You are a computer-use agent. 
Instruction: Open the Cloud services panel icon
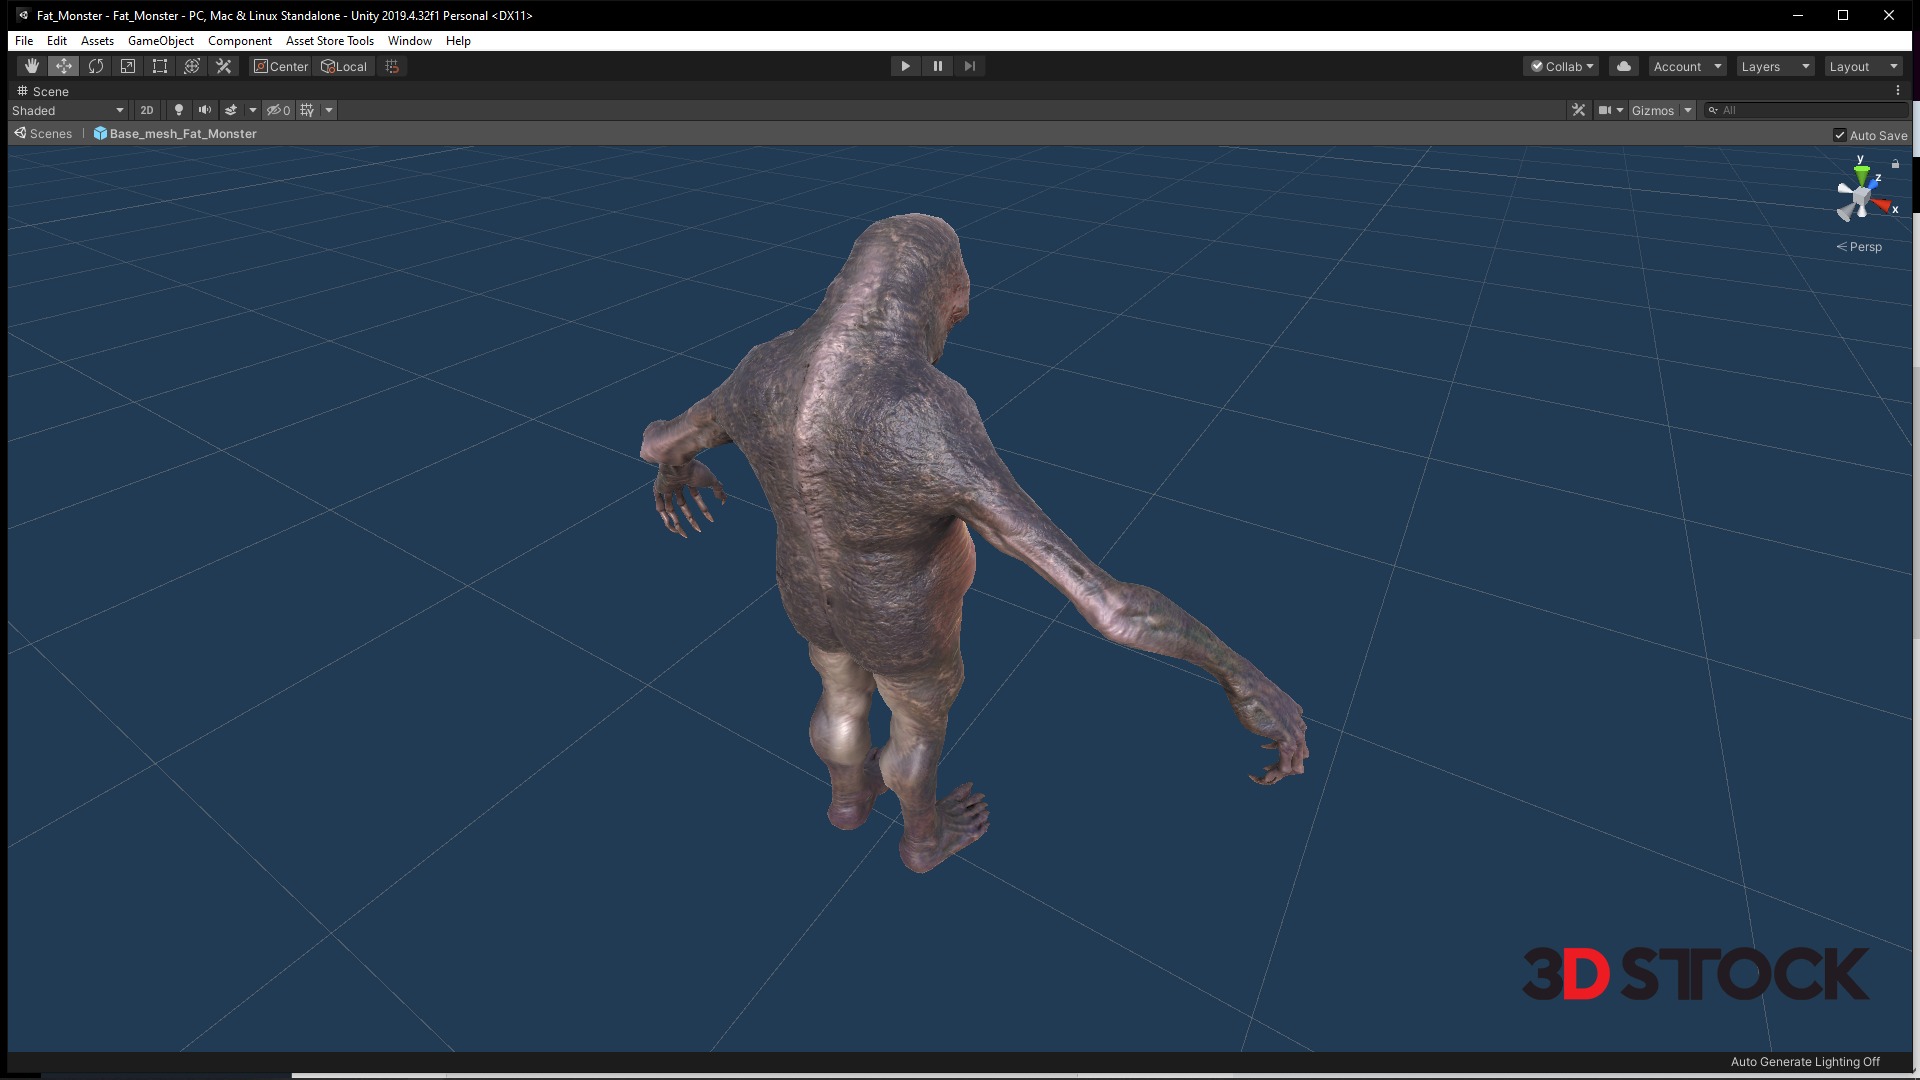1624,66
